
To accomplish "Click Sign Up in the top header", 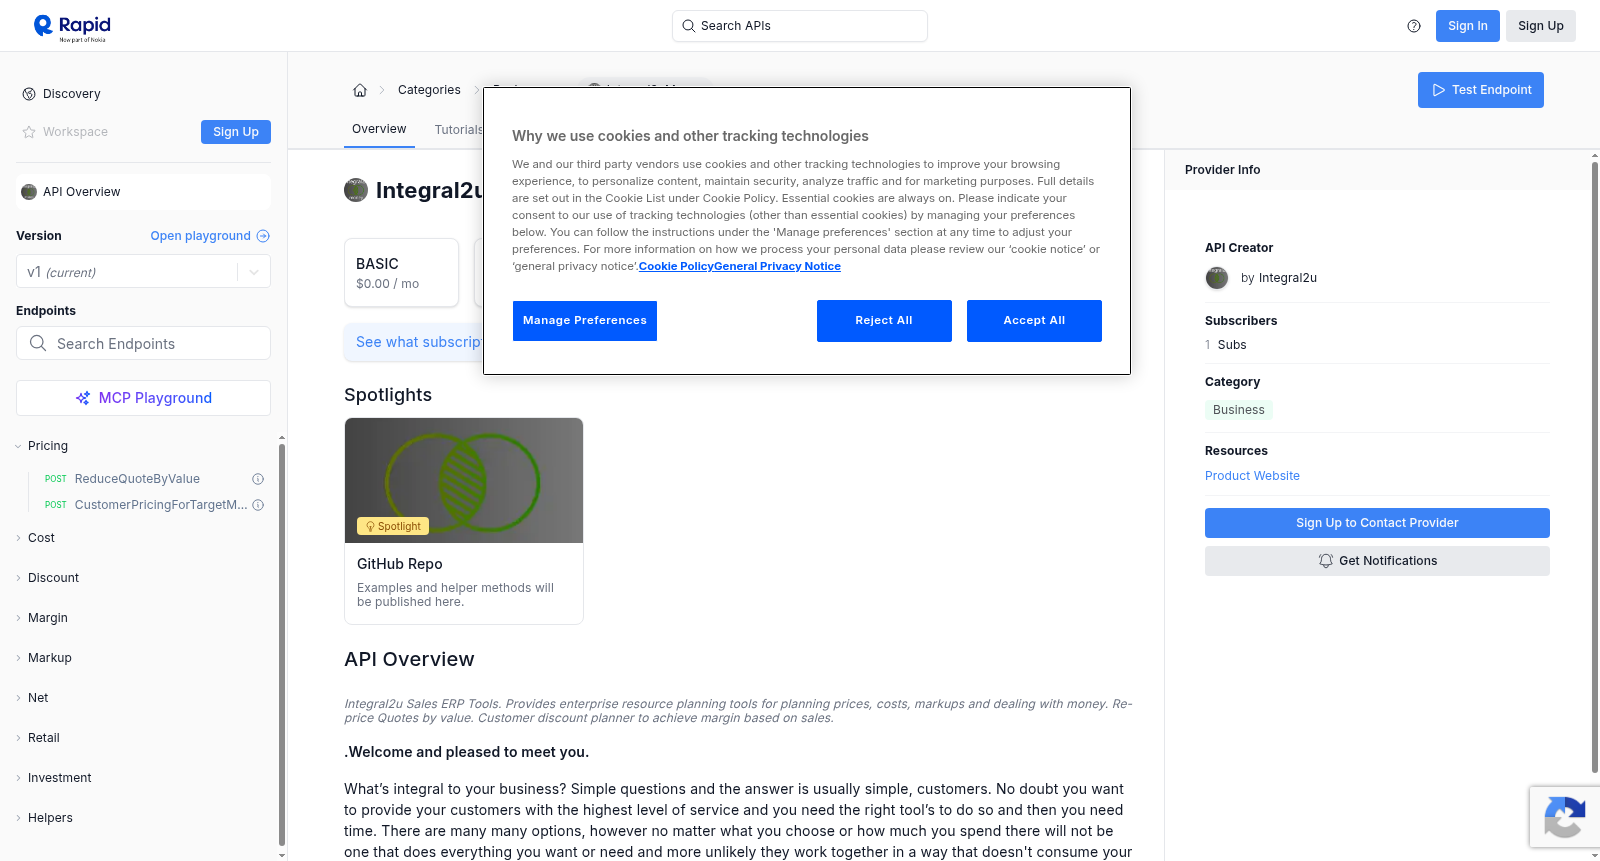I will pyautogui.click(x=1541, y=26).
